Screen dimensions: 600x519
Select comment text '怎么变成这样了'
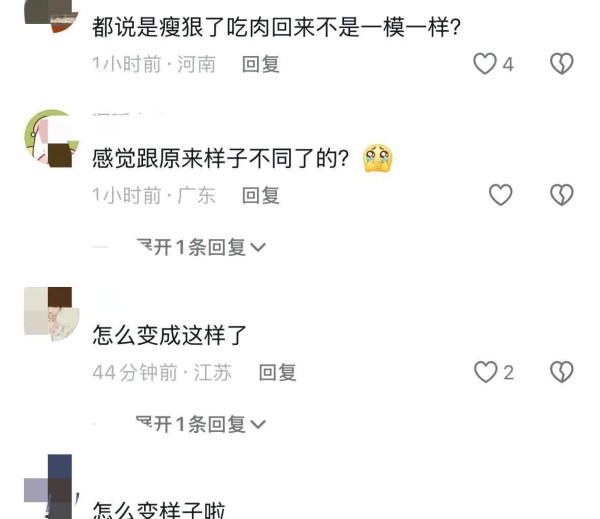[x=169, y=335]
